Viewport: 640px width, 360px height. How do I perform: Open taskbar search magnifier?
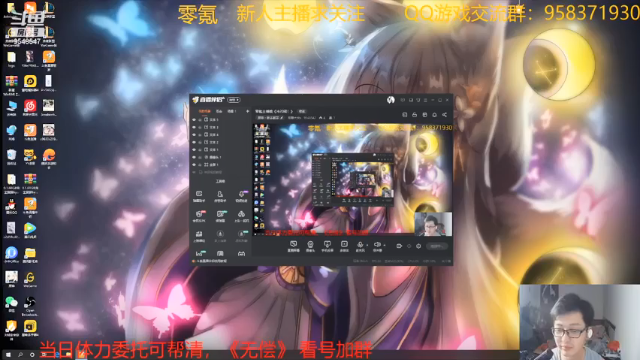pos(20,355)
